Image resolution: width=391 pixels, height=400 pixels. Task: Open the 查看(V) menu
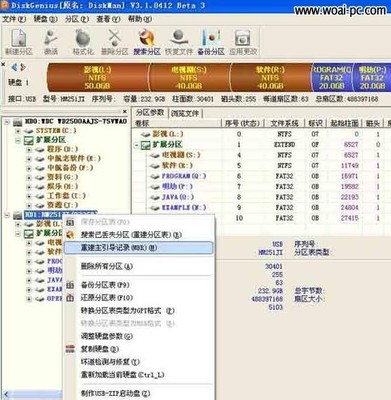108,19
